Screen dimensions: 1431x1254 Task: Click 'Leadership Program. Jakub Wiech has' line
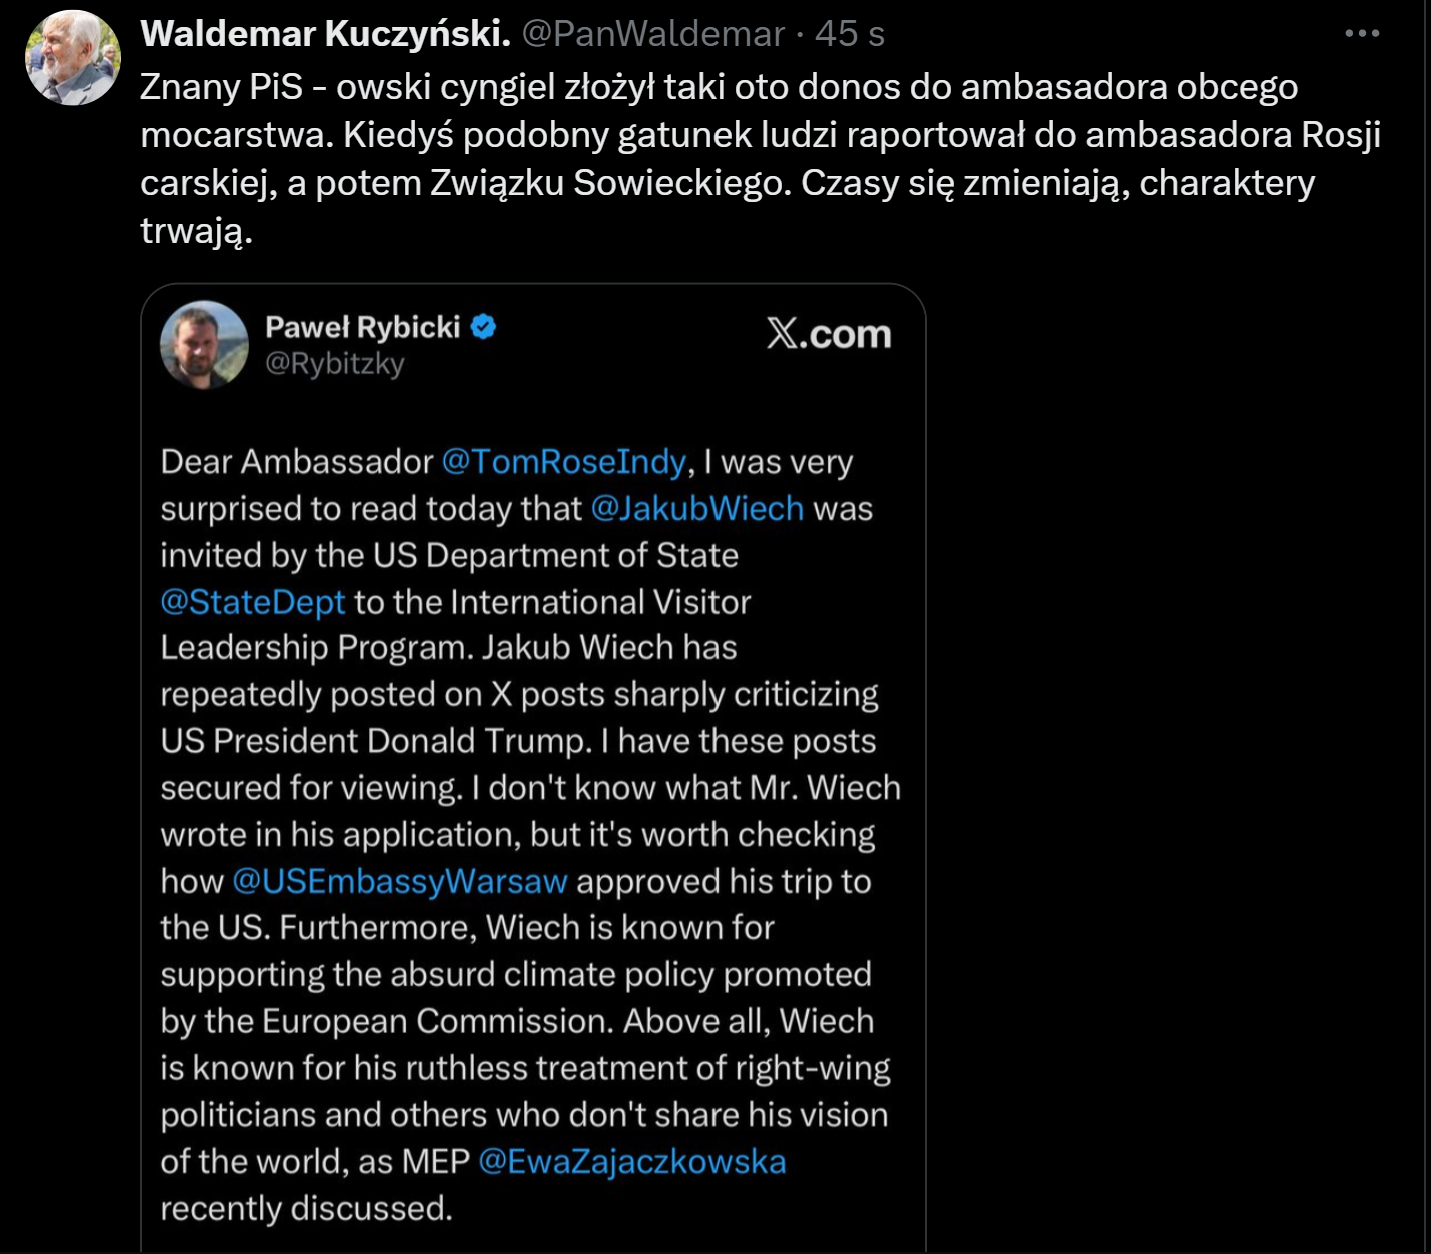tap(448, 648)
